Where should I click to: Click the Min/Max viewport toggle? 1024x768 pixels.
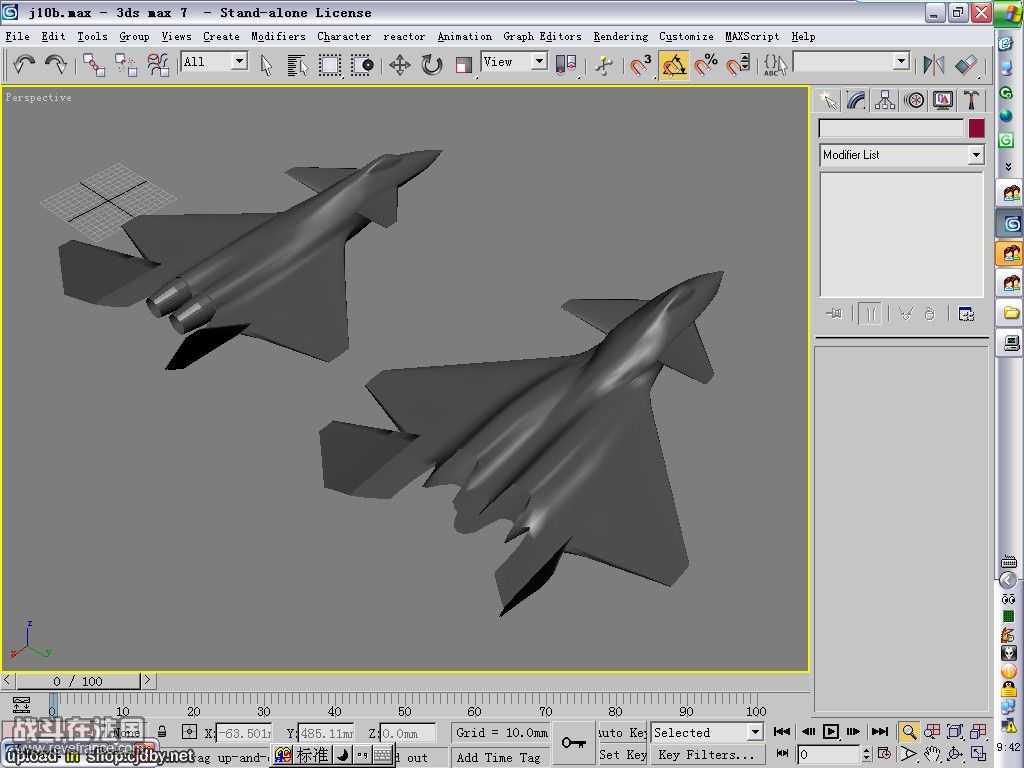[978, 754]
